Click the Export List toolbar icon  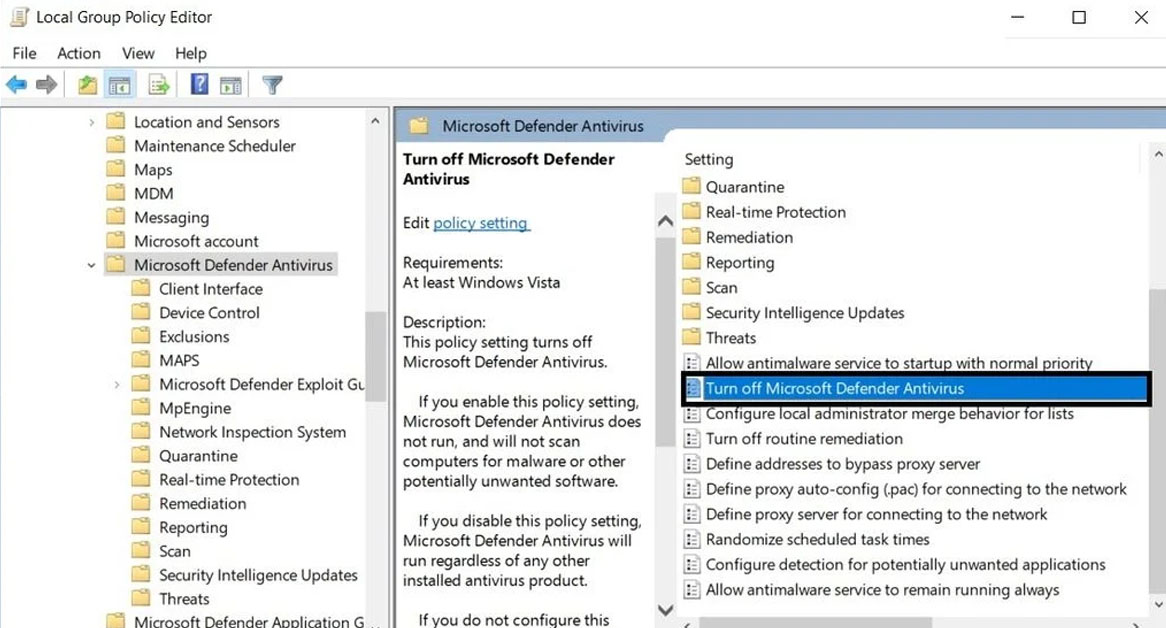[159, 85]
